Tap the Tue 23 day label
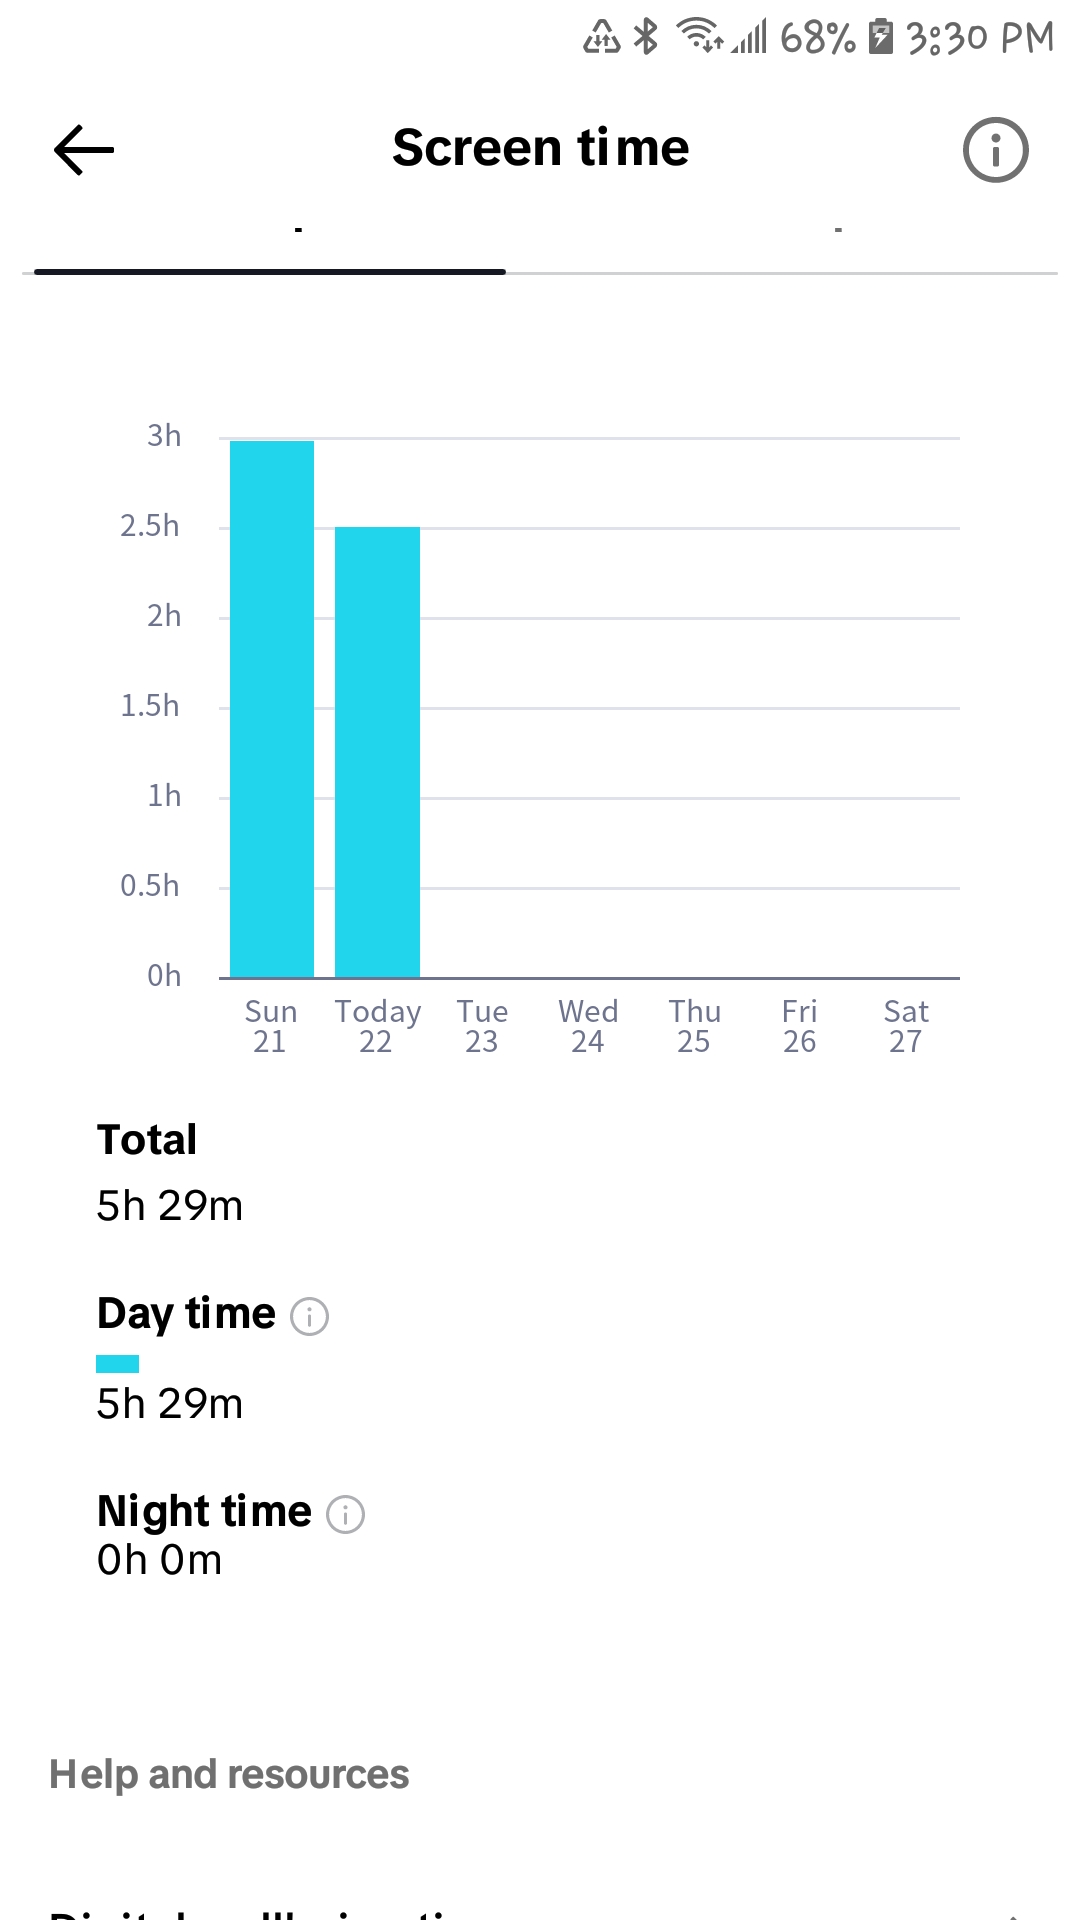Viewport: 1080px width, 1920px height. (x=482, y=1026)
